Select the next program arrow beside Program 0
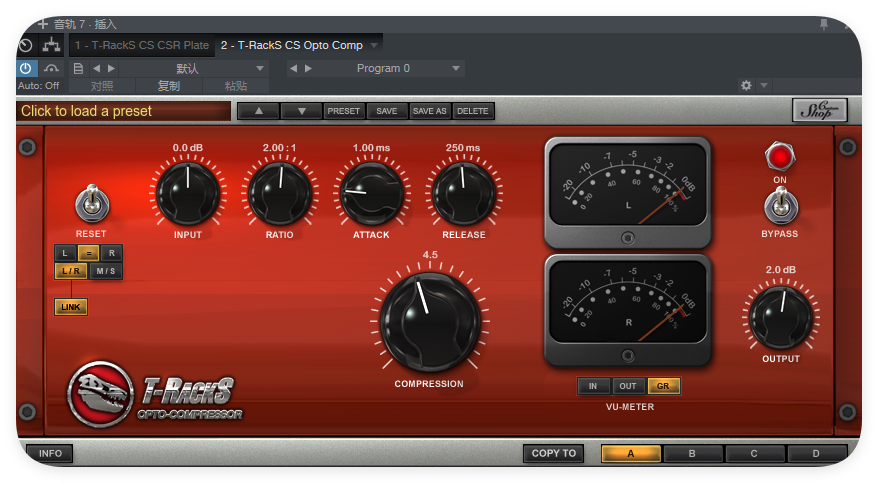 tap(308, 68)
